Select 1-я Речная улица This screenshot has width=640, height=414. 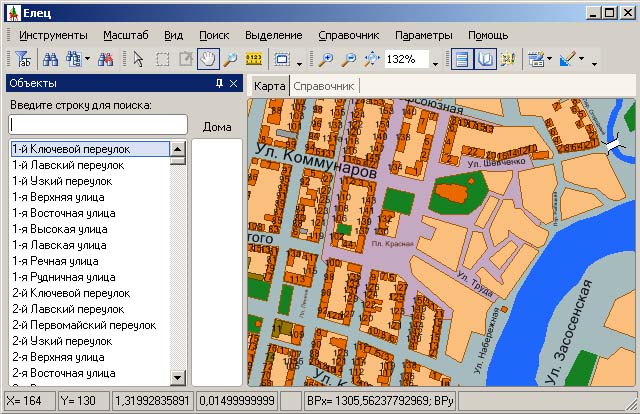tap(90, 261)
